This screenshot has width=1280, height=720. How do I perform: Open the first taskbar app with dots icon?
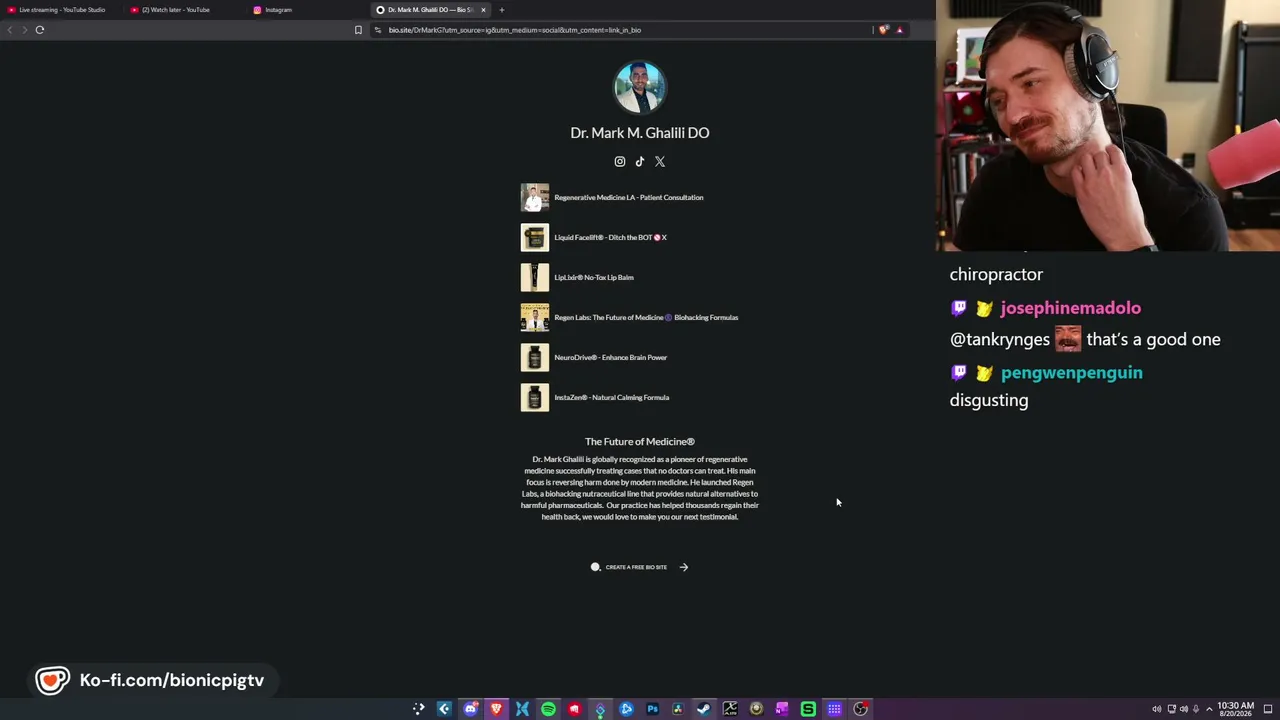click(x=418, y=709)
